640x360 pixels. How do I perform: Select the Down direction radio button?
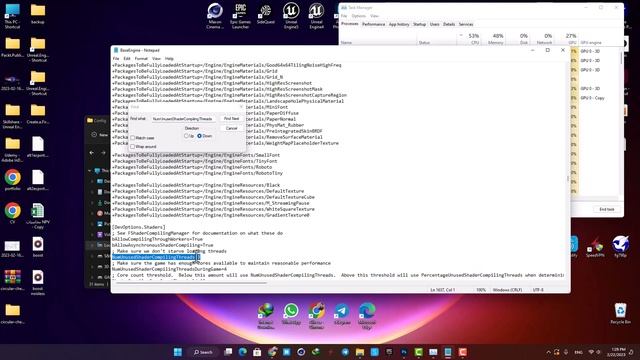[x=200, y=136]
